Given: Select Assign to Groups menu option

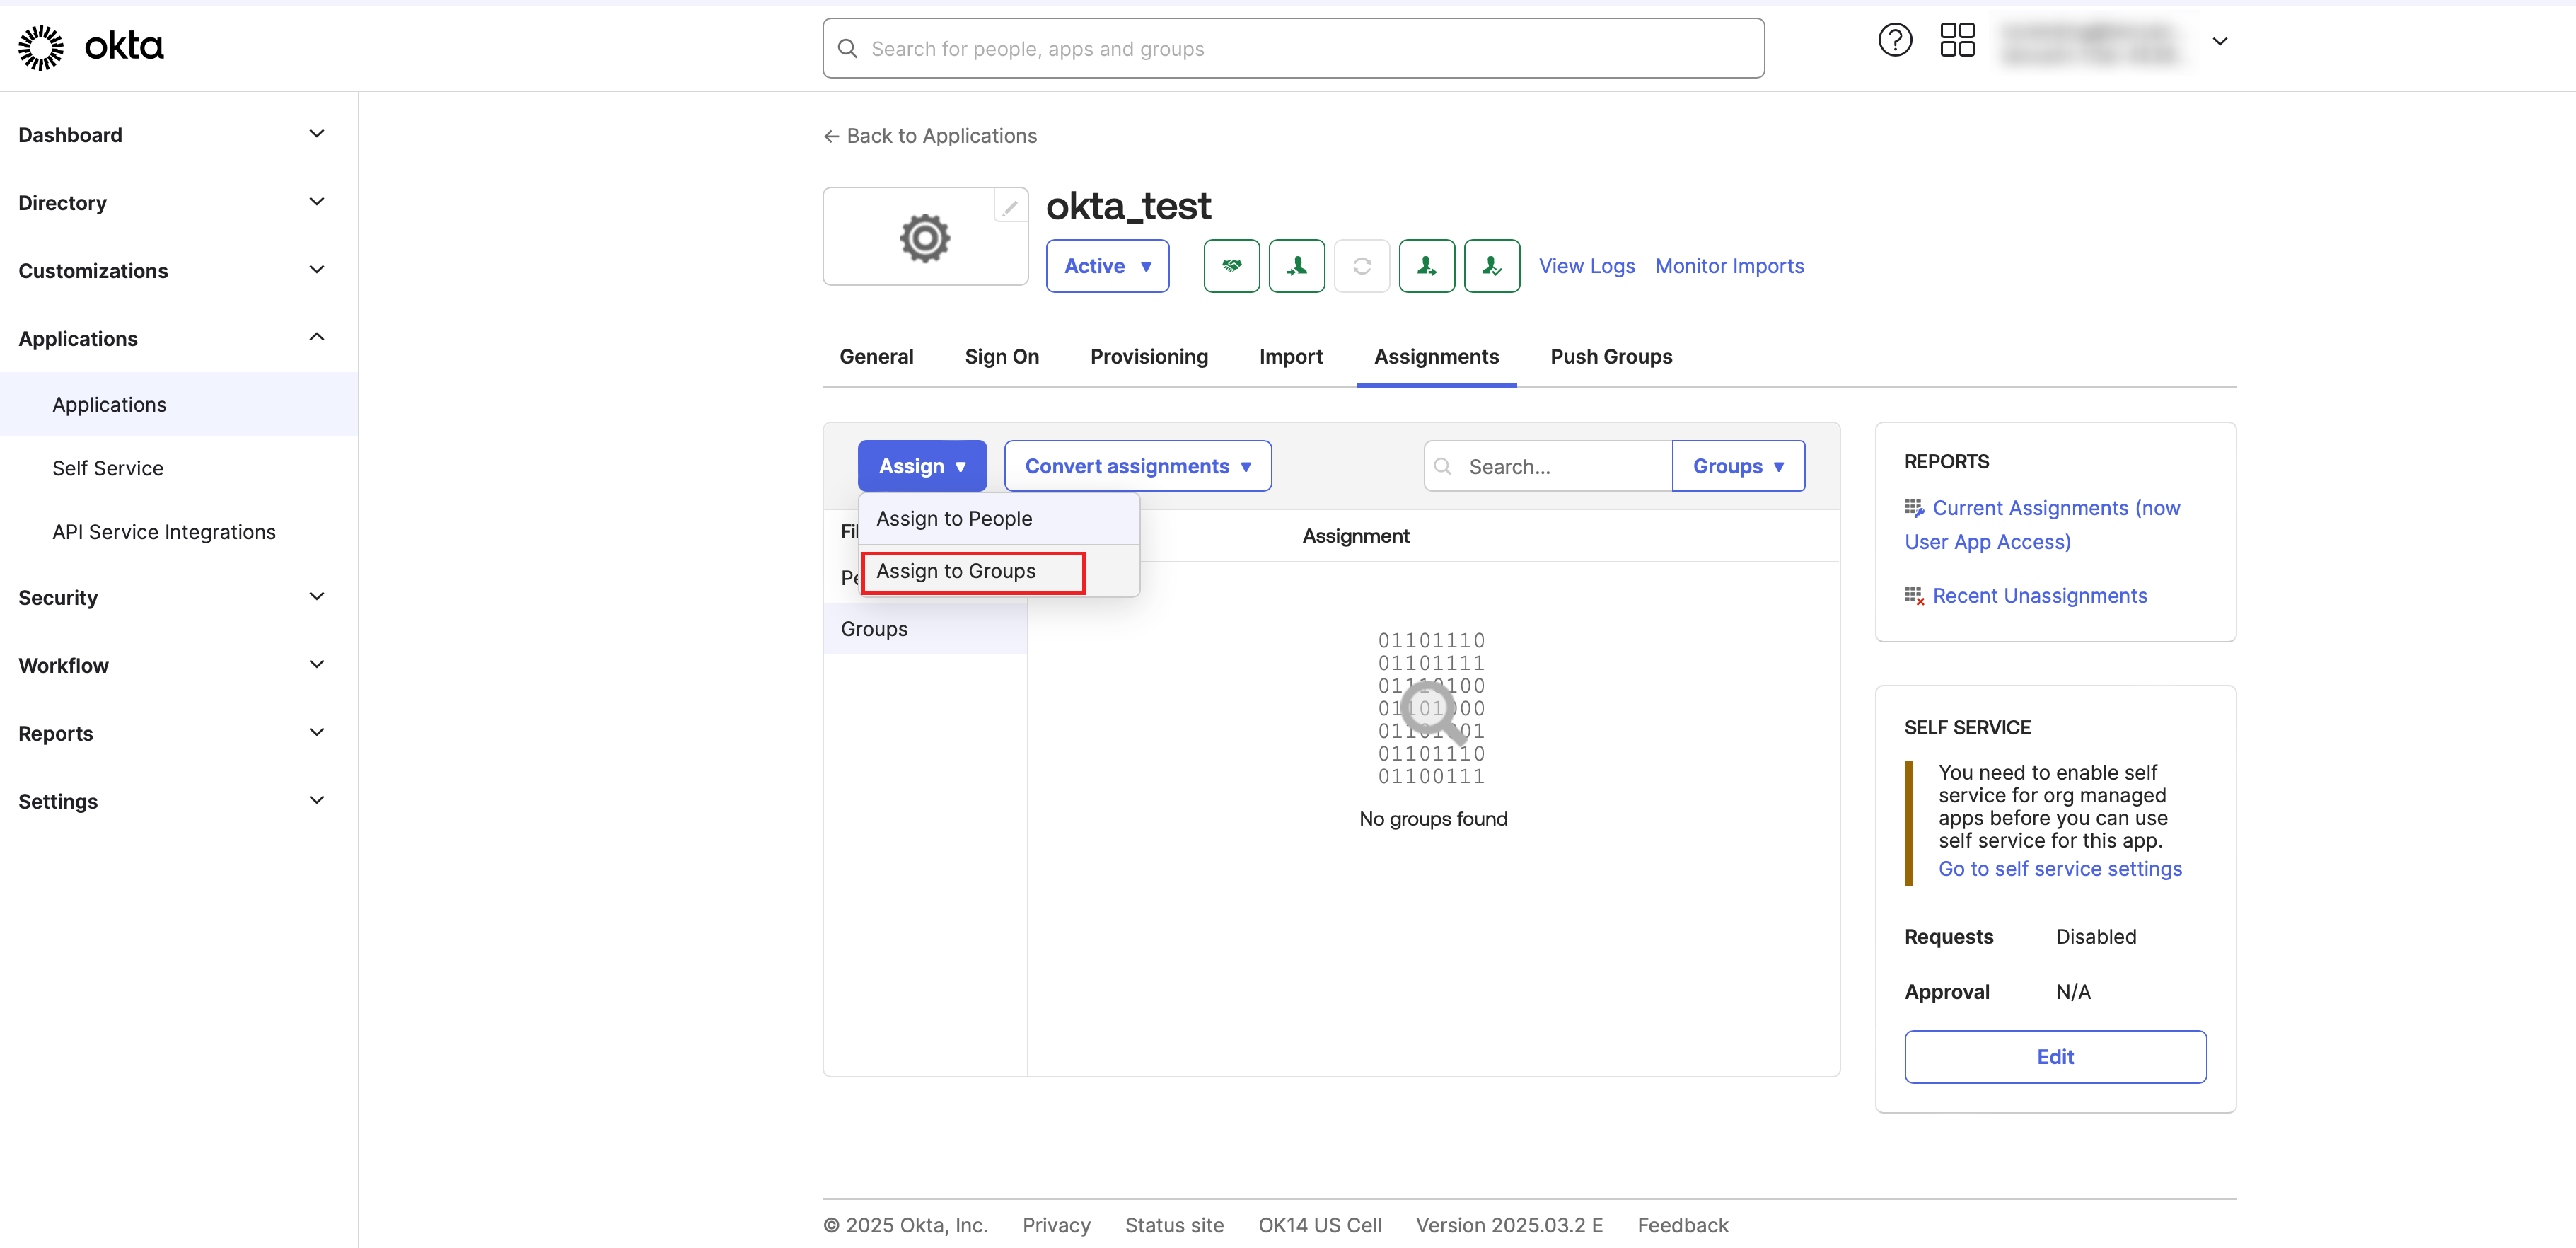Looking at the screenshot, I should [956, 571].
